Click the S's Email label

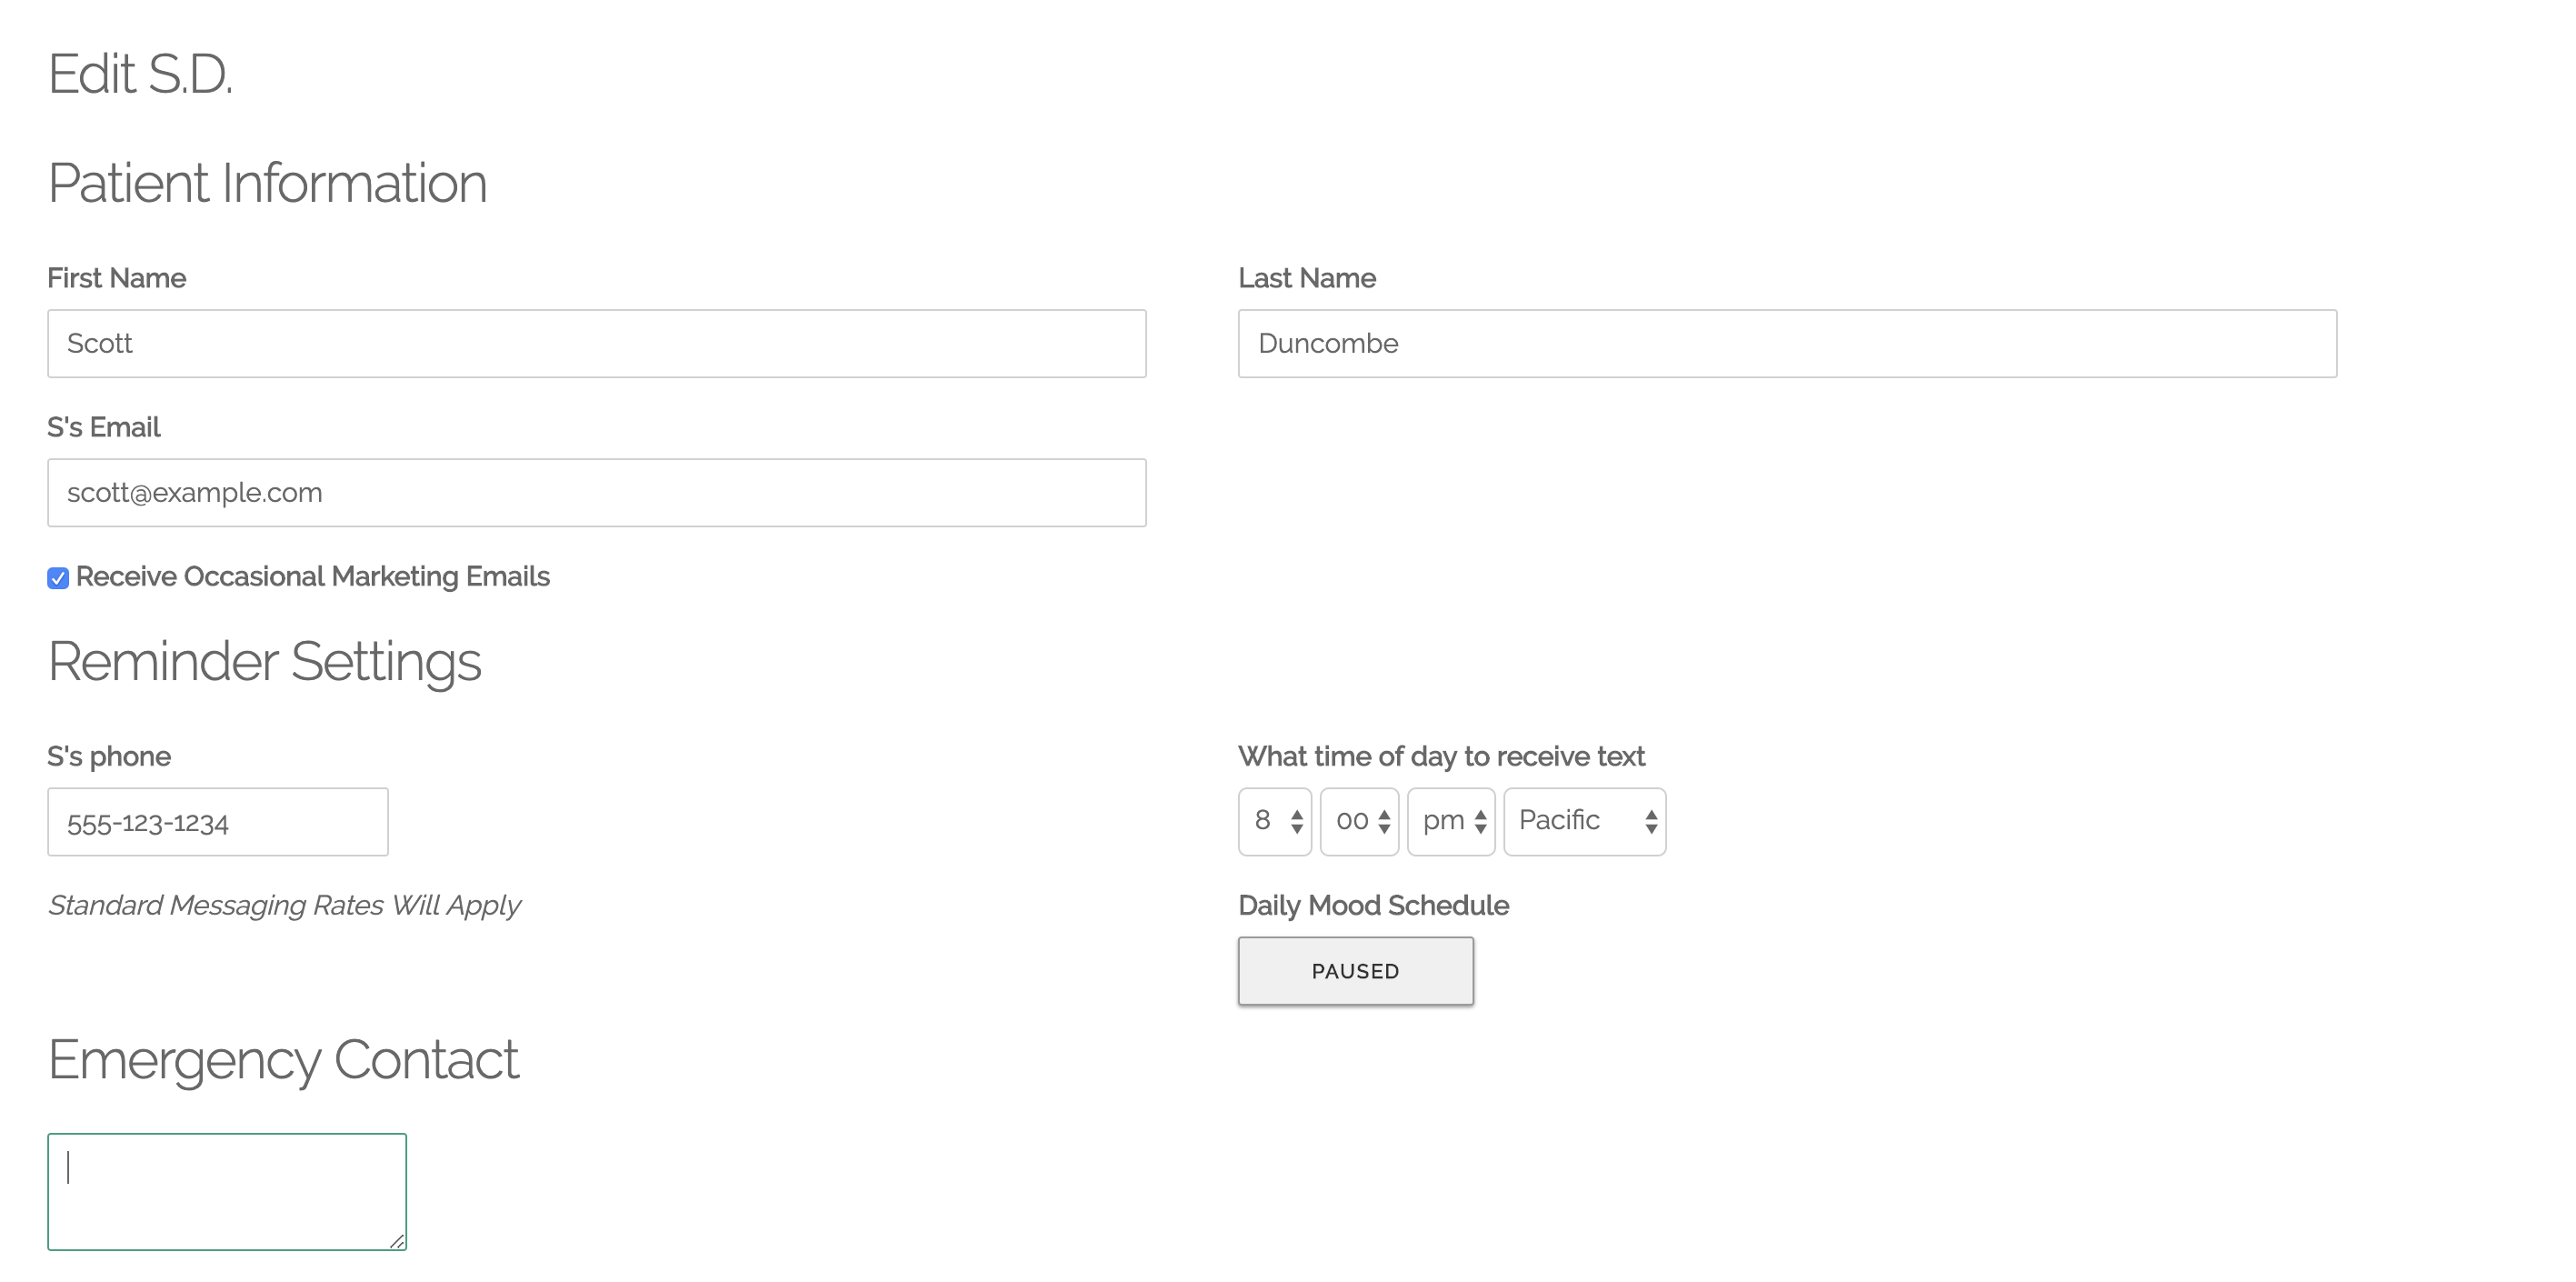(x=103, y=427)
